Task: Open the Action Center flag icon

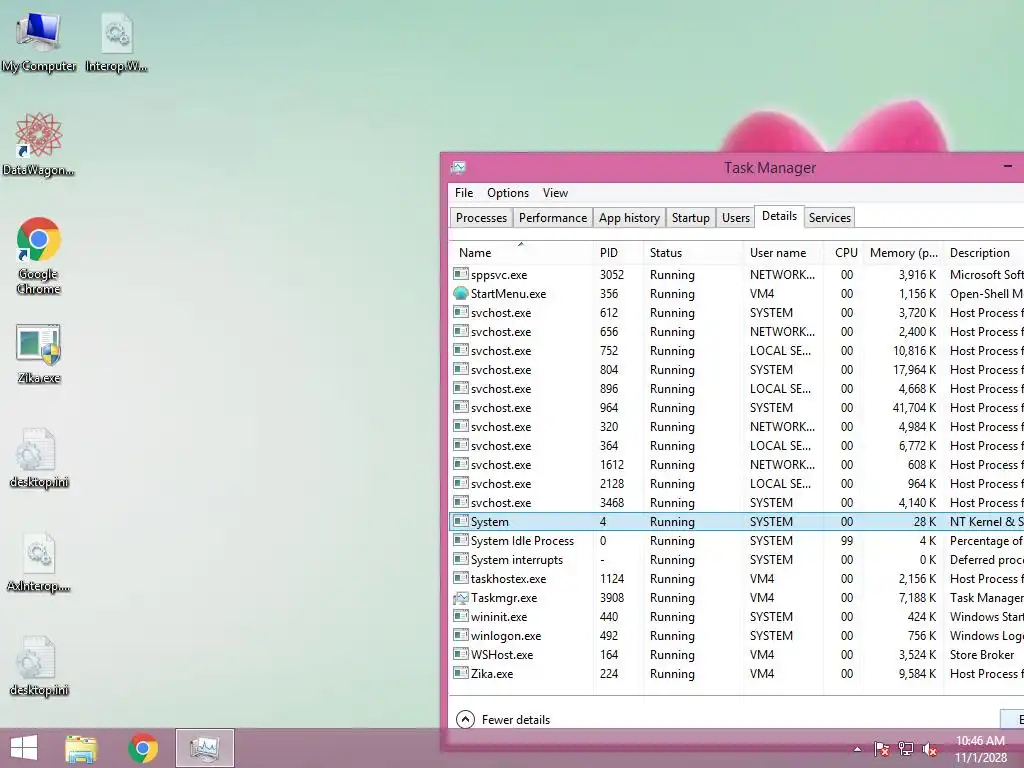Action: 881,749
